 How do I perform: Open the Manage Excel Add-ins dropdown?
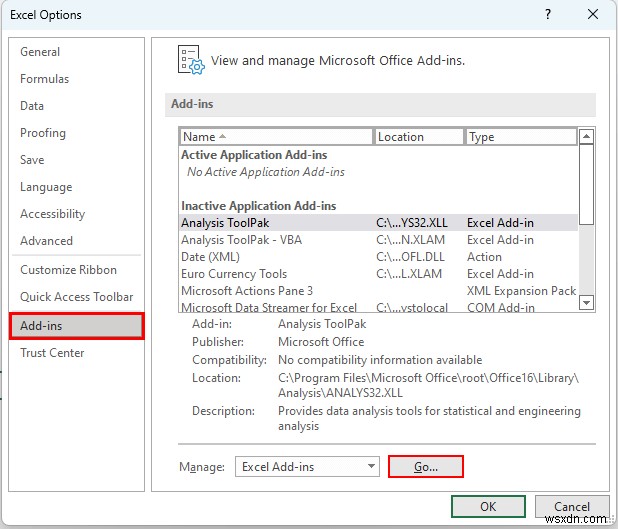pos(307,467)
